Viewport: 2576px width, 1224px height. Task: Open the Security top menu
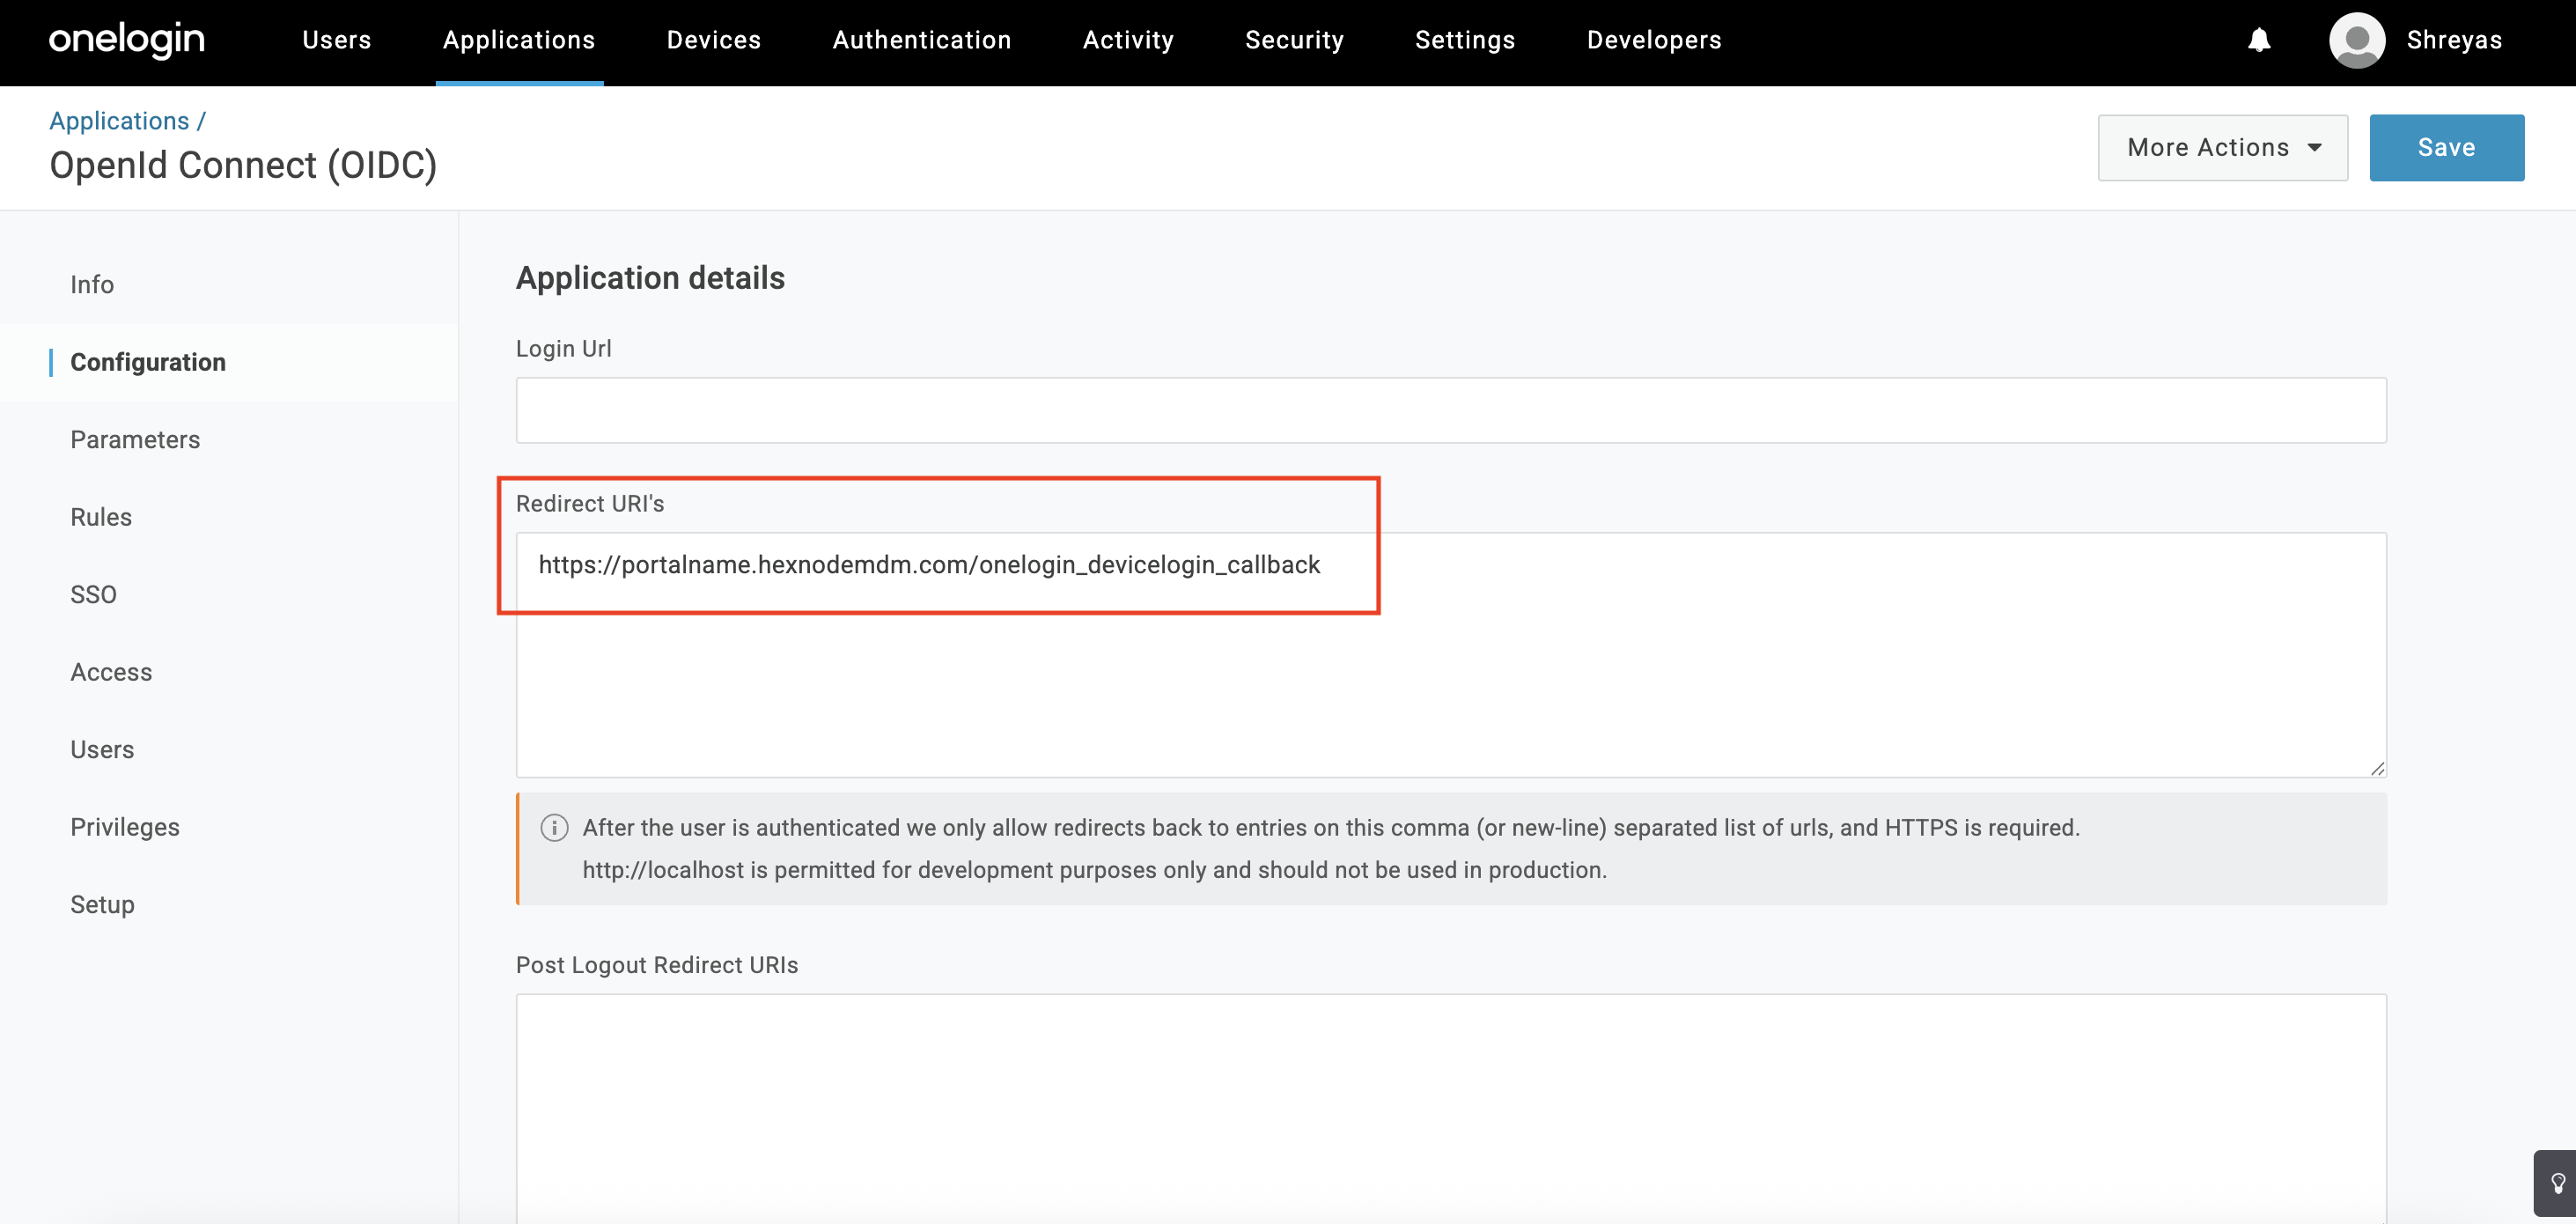(1294, 40)
